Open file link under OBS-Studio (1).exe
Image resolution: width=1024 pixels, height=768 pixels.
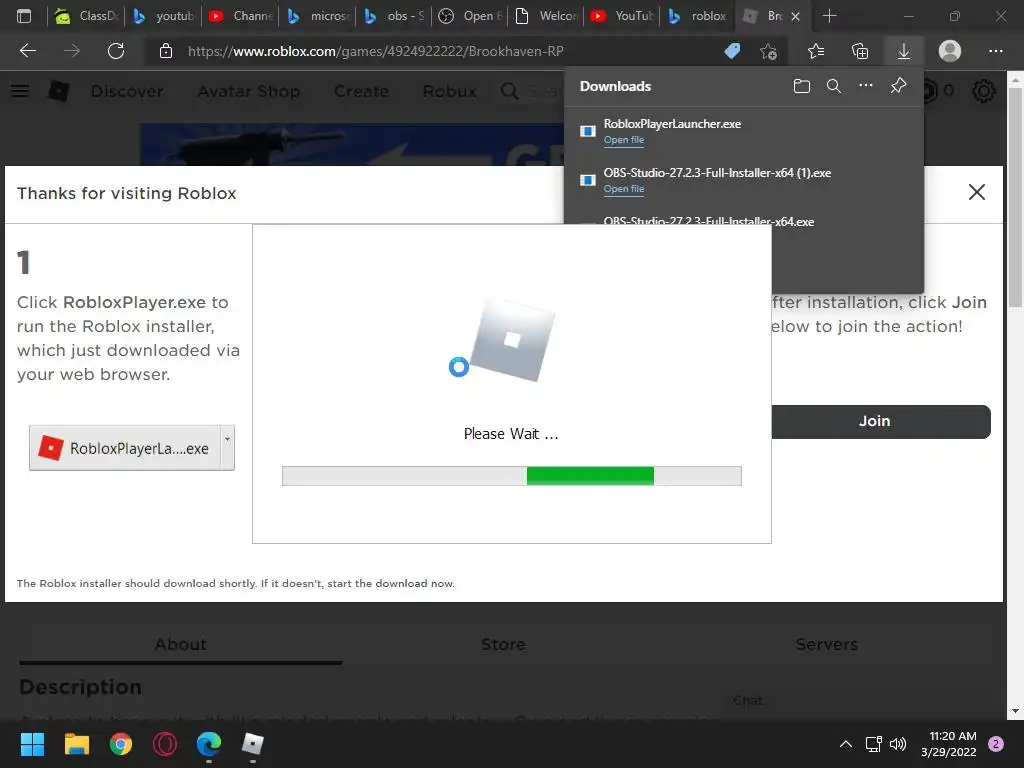(624, 189)
